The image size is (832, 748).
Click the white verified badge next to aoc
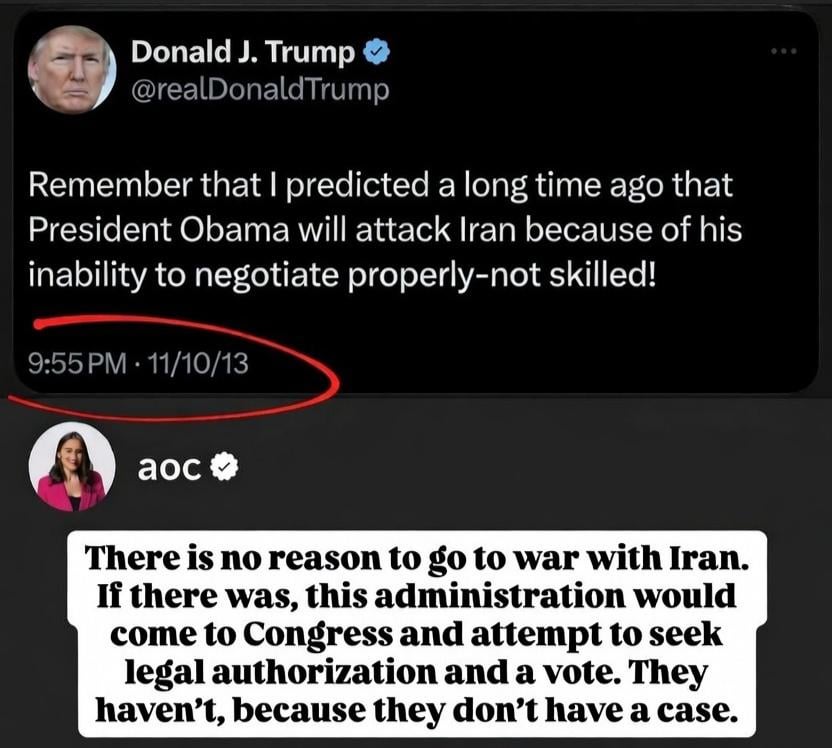click(224, 466)
